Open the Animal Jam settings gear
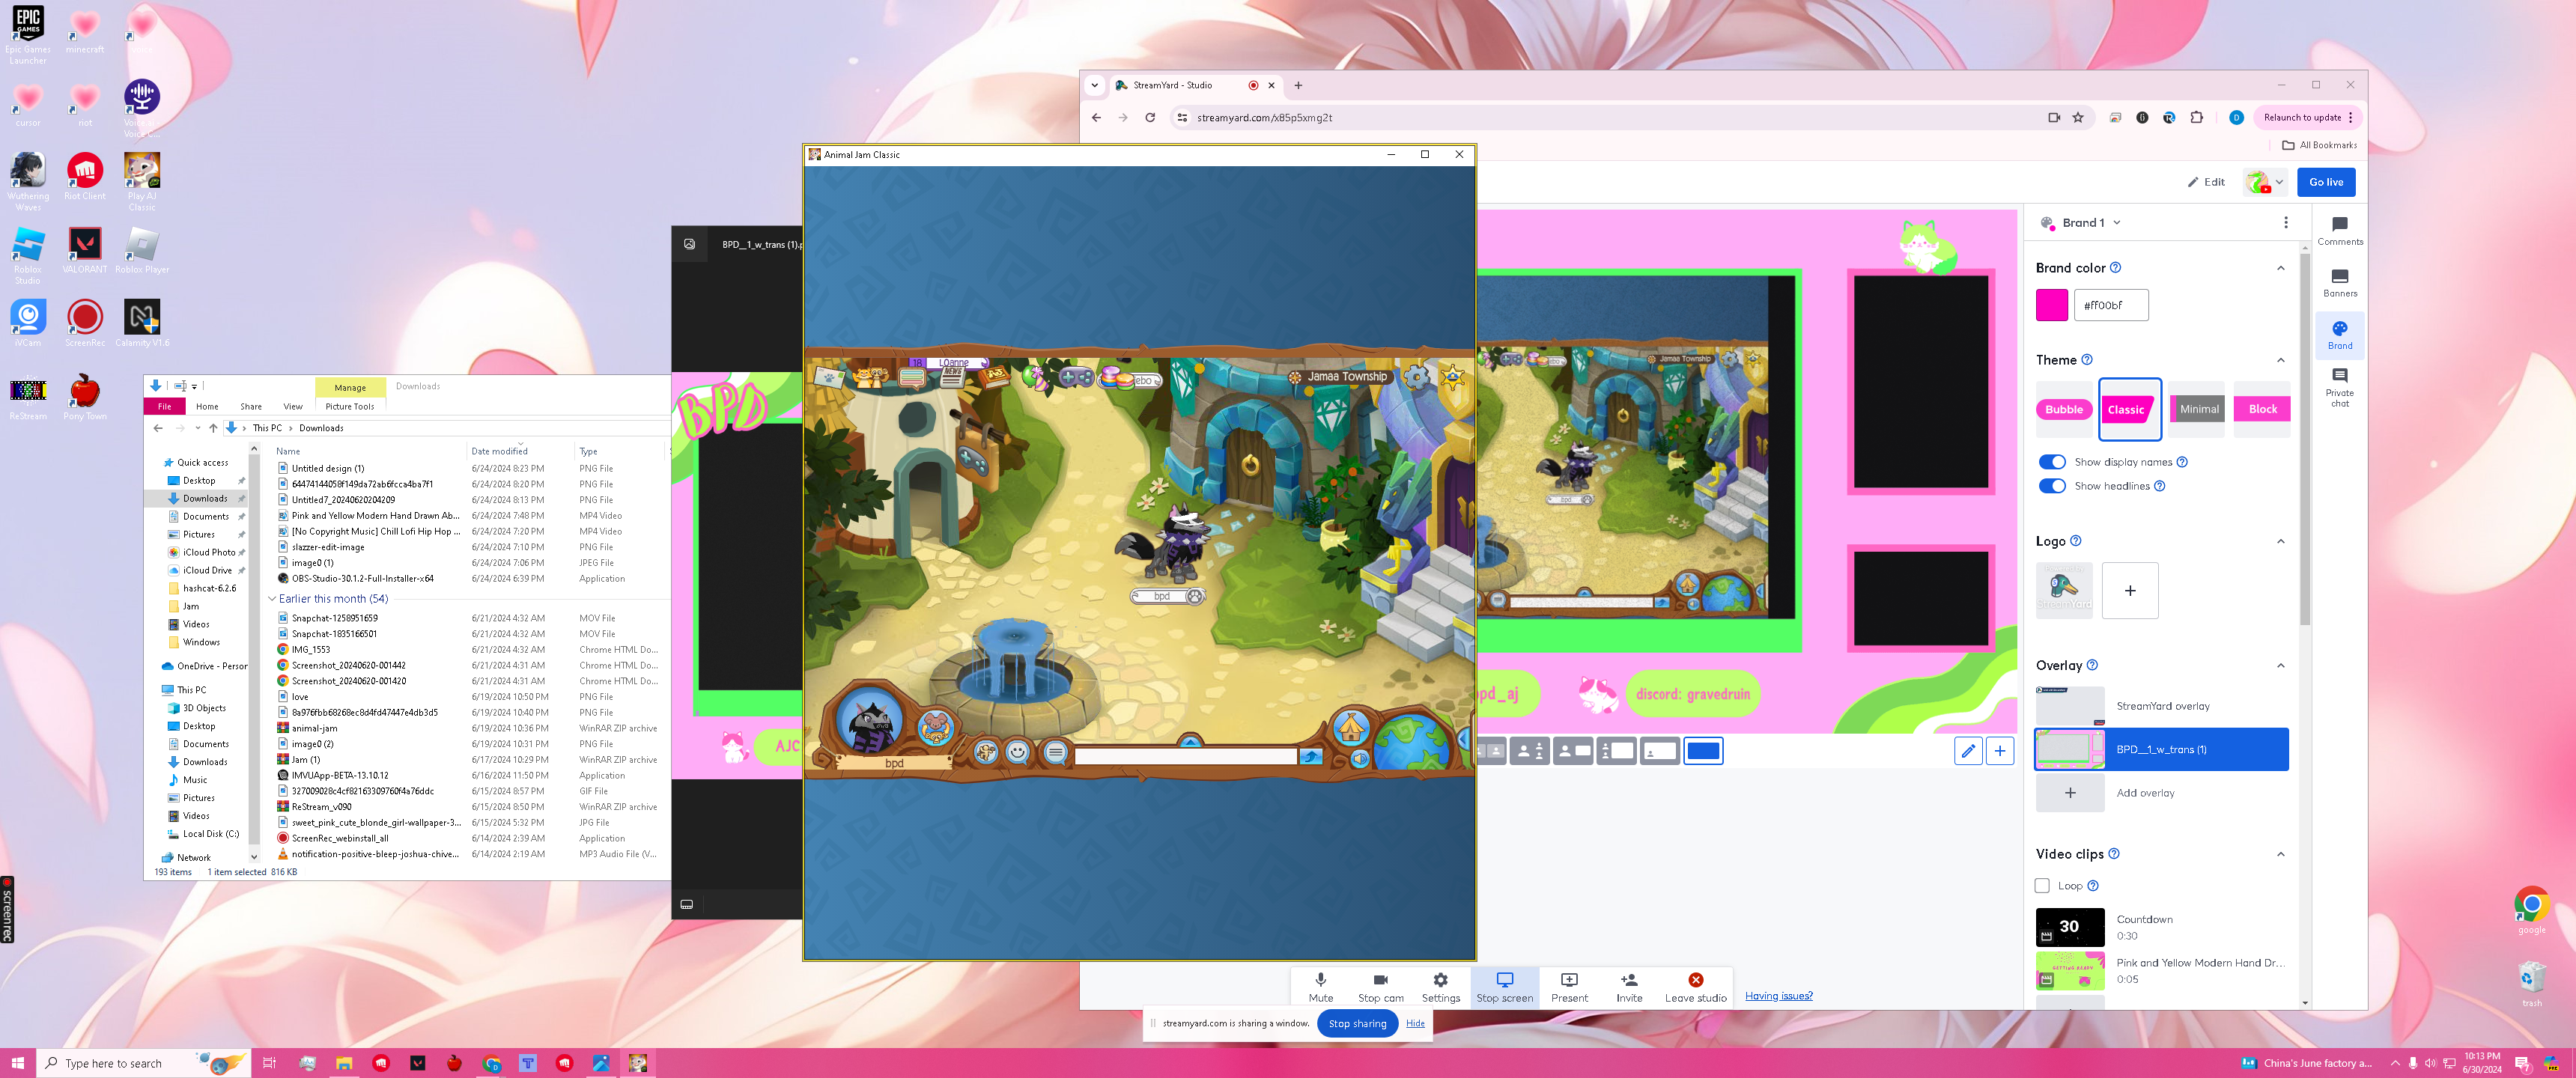This screenshot has width=2576, height=1078. [1416, 377]
